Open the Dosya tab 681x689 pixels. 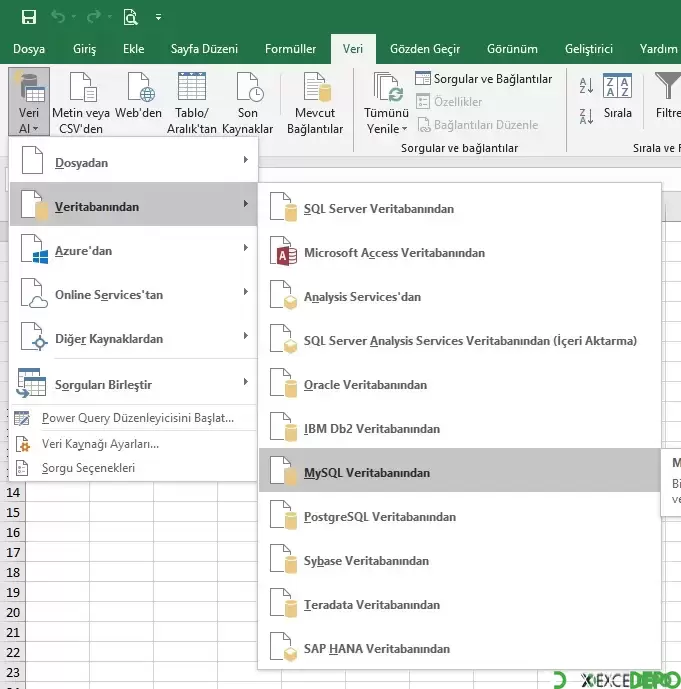(x=29, y=49)
